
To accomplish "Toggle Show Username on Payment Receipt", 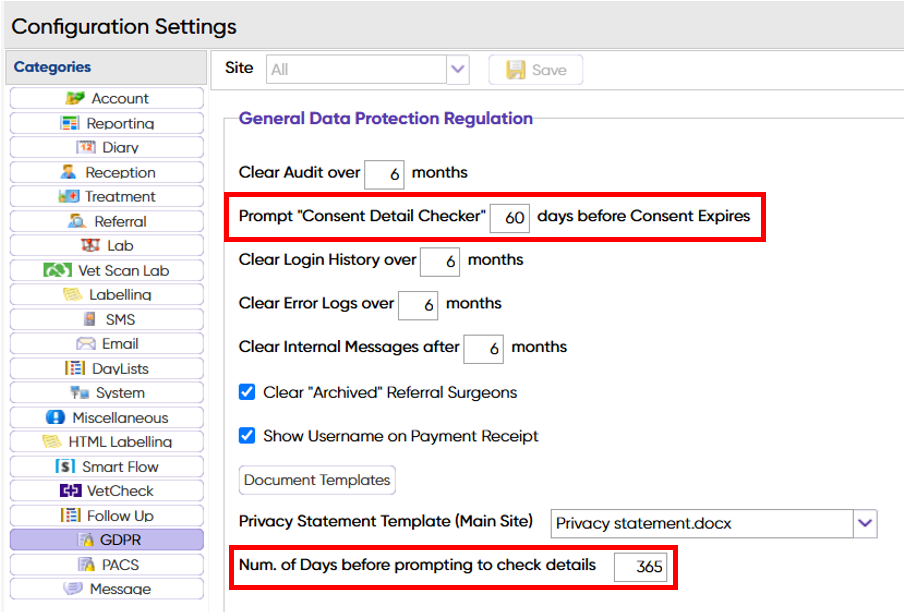I will click(x=247, y=436).
